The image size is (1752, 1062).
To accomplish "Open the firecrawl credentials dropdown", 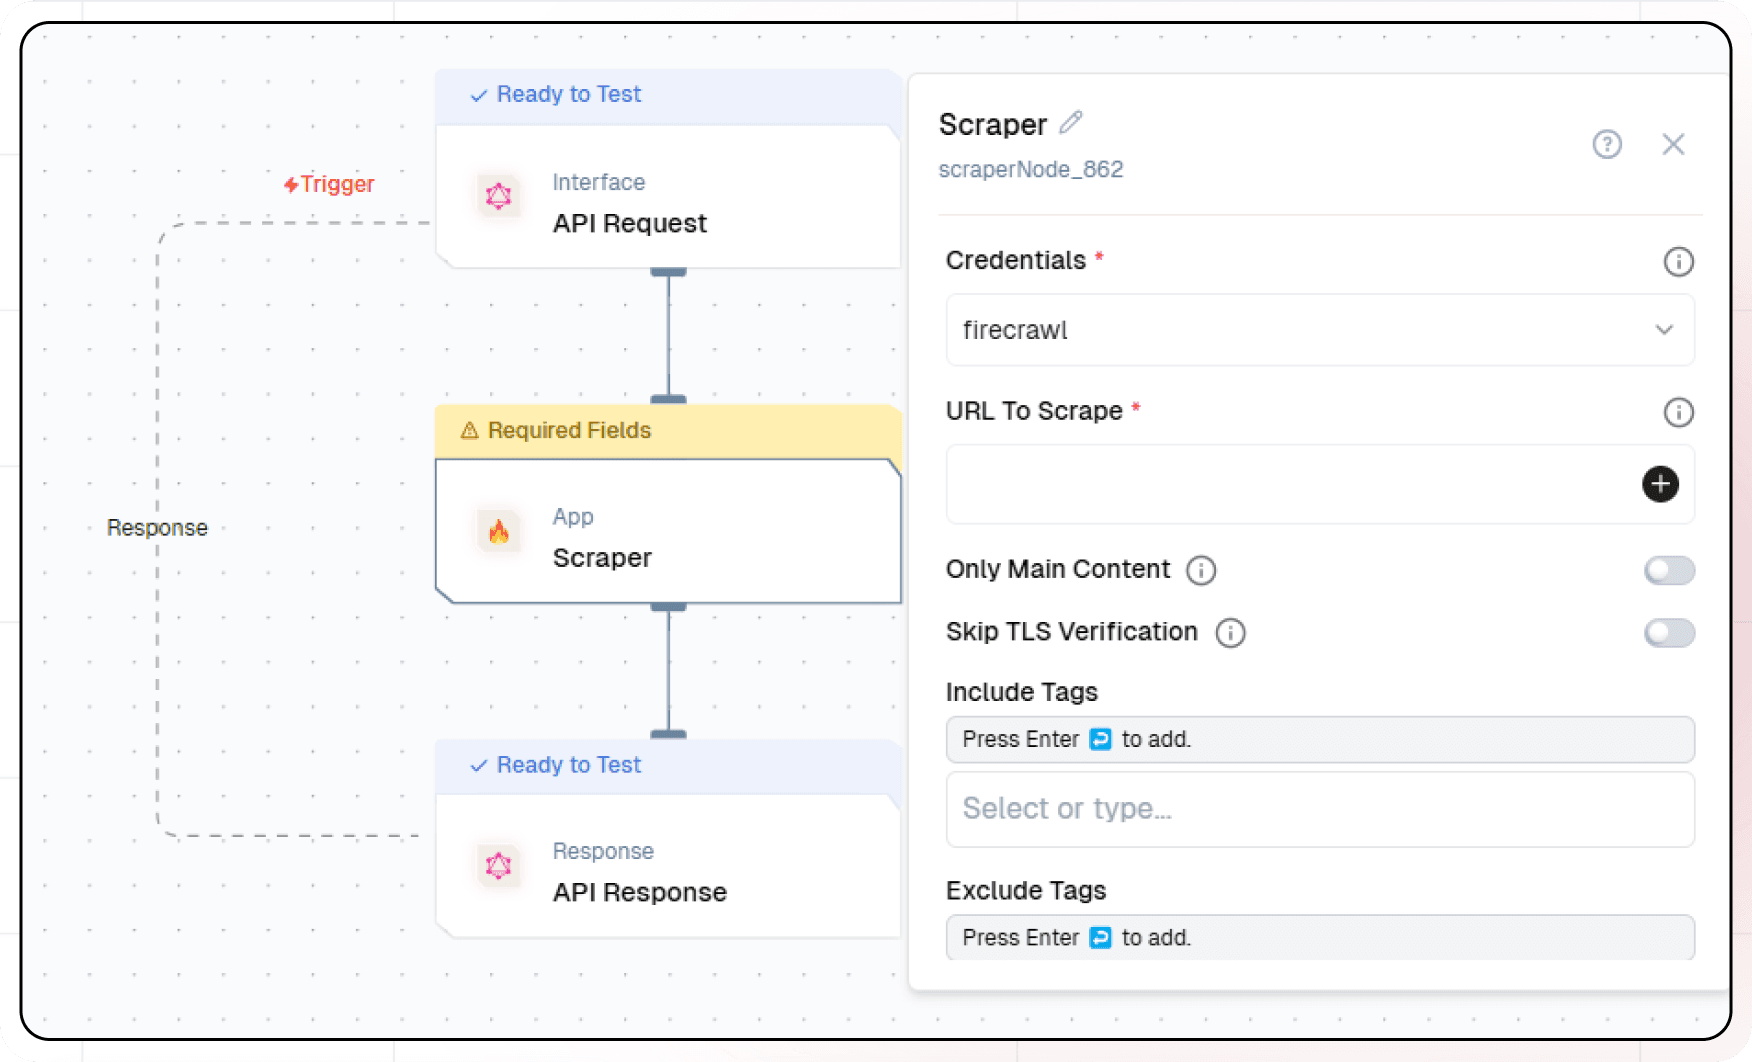I will pos(1319,330).
